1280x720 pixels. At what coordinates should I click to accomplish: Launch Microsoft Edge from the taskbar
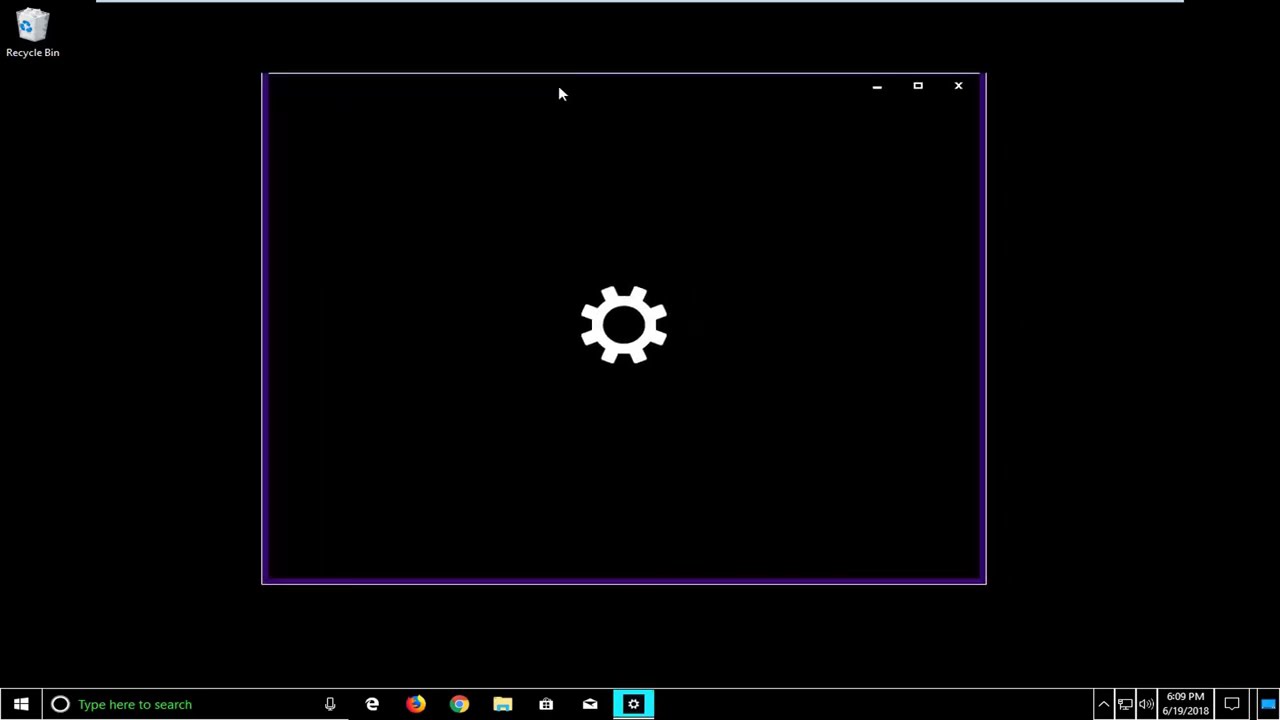tap(372, 704)
